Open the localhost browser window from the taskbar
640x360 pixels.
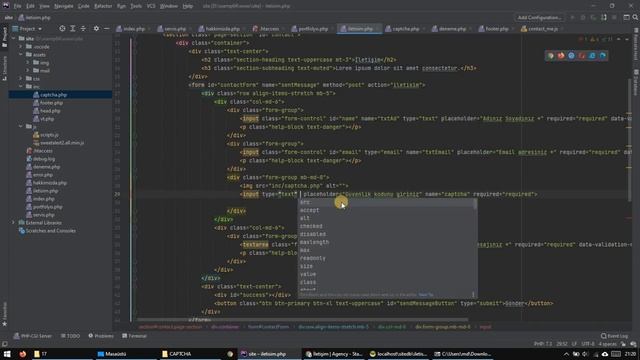click(399, 354)
